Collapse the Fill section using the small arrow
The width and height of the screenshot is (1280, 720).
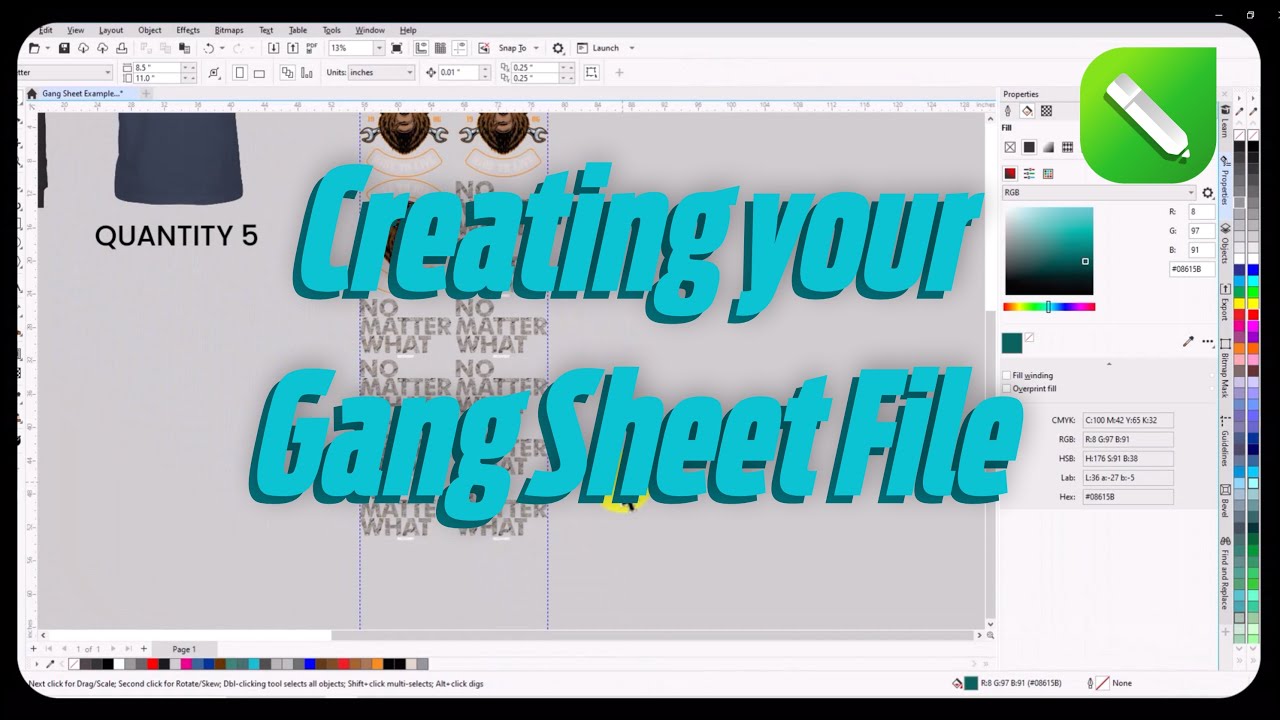[1108, 364]
